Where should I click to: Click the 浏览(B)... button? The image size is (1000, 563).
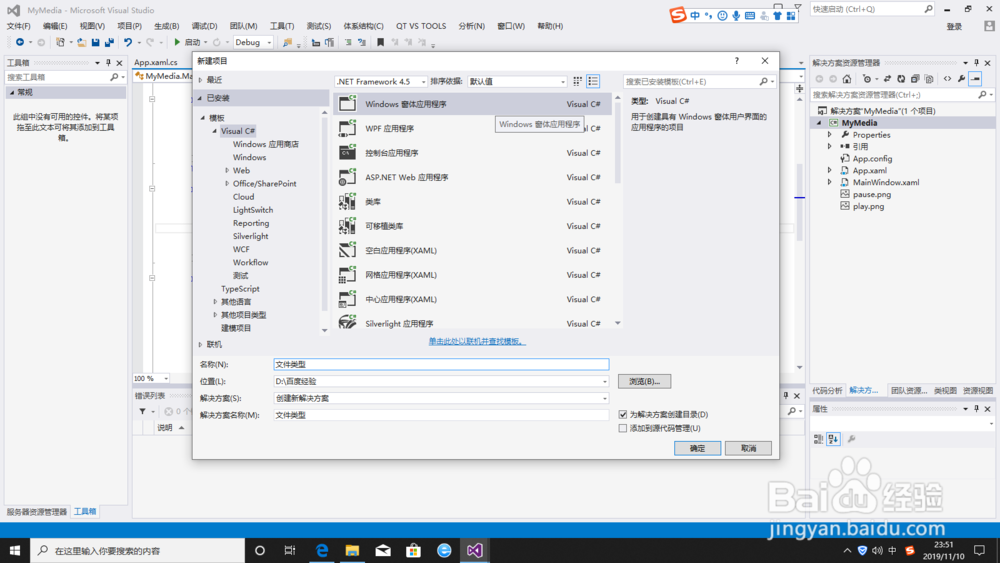point(644,381)
